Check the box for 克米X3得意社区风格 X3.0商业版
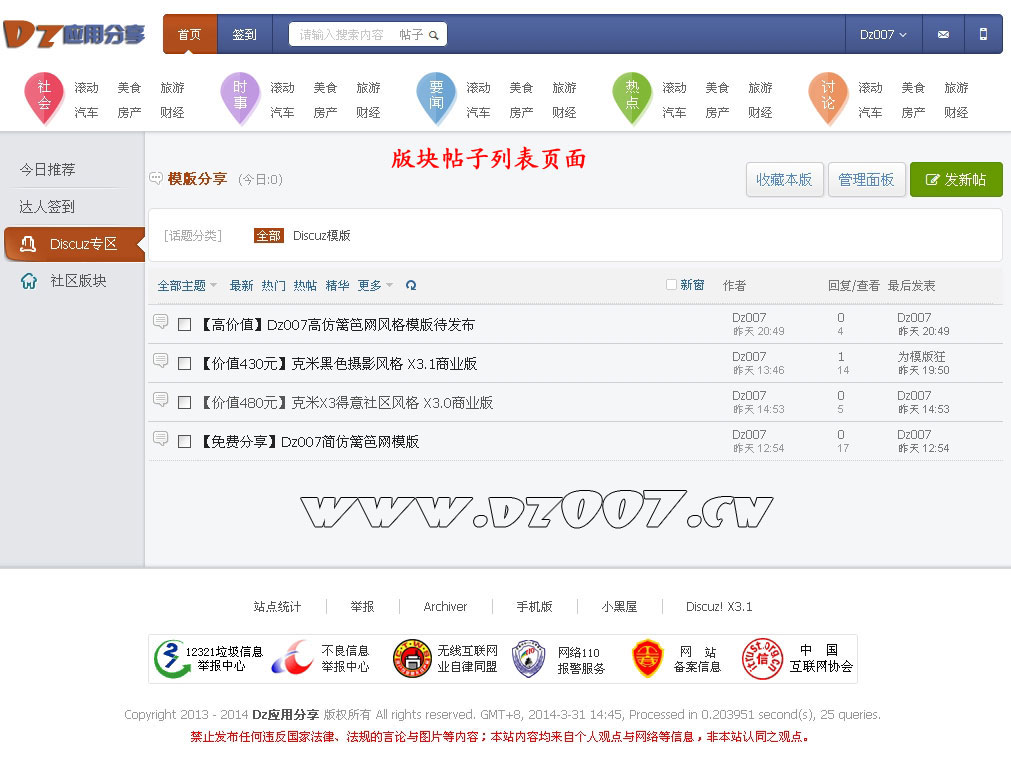The image size is (1011, 765). click(184, 402)
